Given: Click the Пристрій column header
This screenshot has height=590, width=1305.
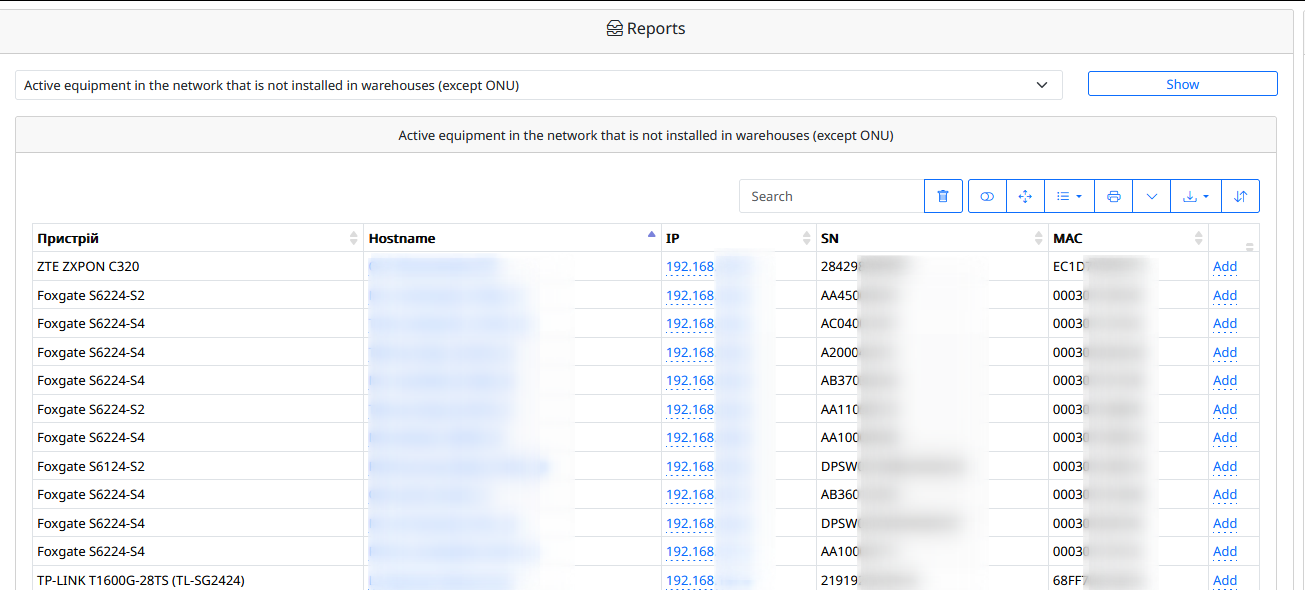Looking at the screenshot, I should [198, 238].
